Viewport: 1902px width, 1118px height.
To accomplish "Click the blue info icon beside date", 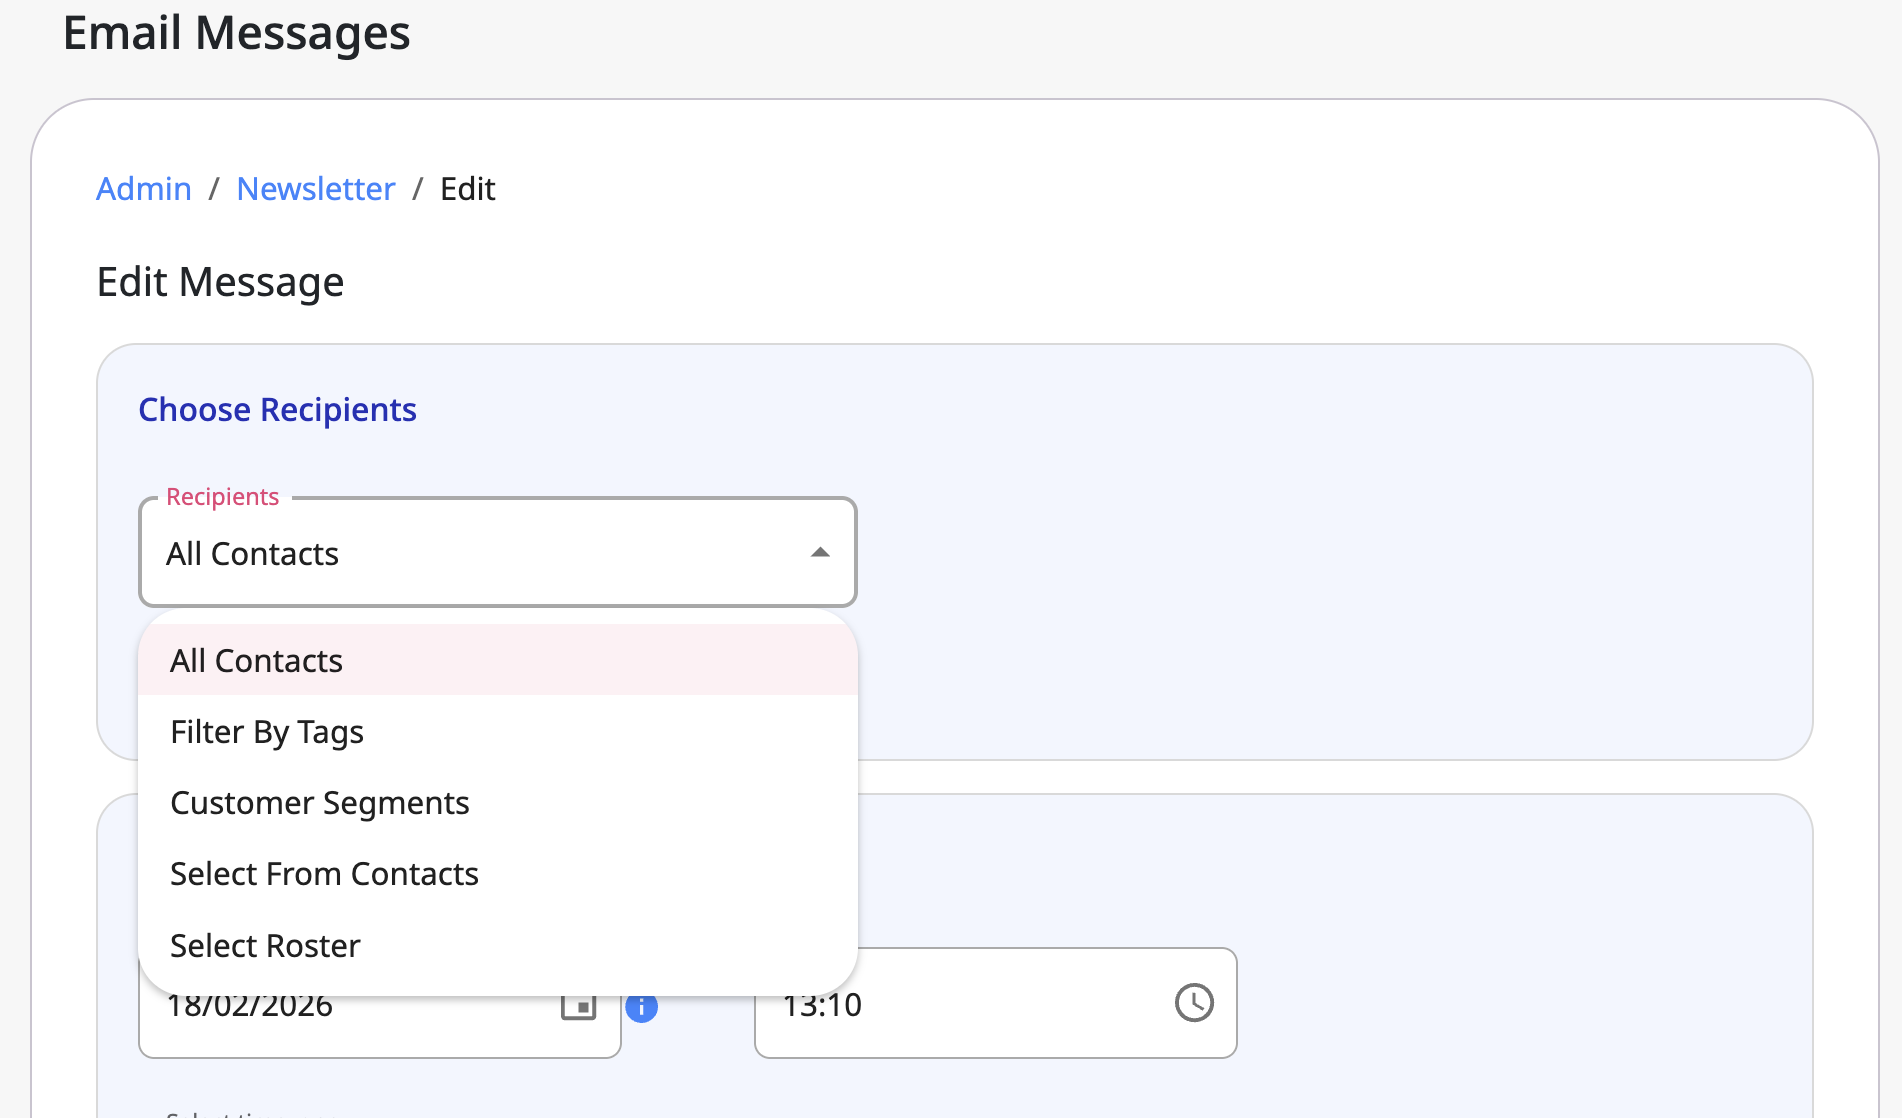I will [642, 1007].
